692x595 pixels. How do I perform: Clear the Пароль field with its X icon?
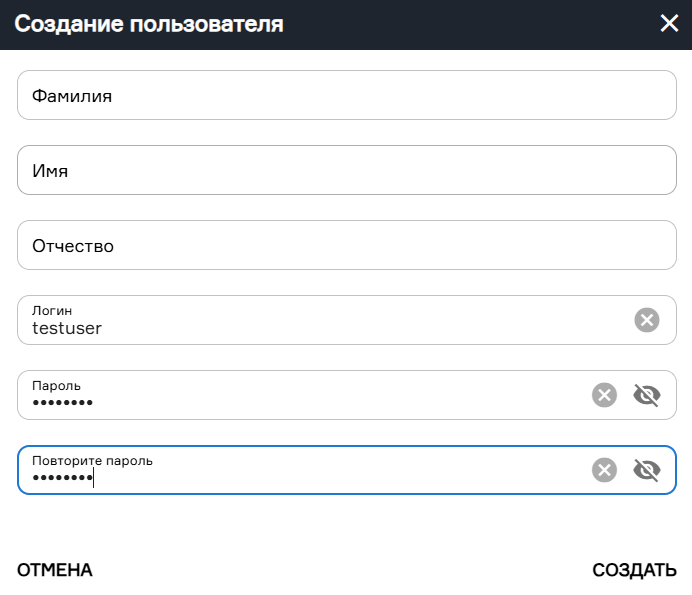click(604, 395)
